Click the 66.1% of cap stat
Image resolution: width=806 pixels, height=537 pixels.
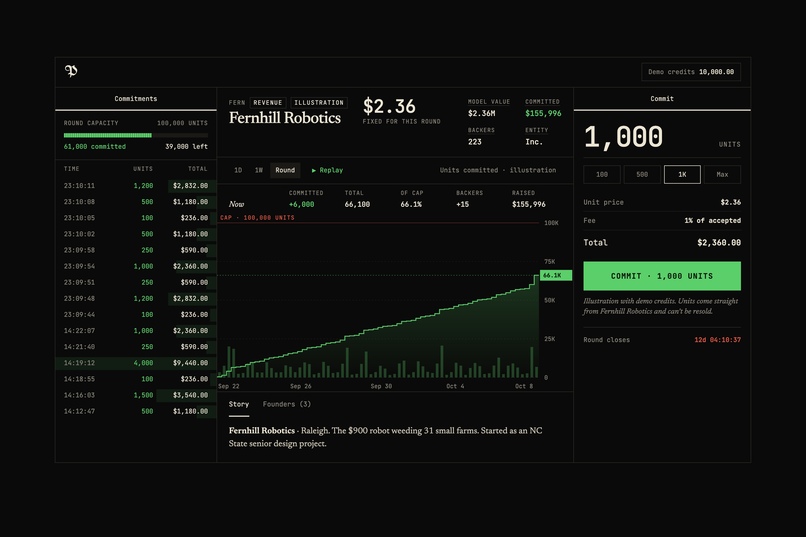[411, 205]
